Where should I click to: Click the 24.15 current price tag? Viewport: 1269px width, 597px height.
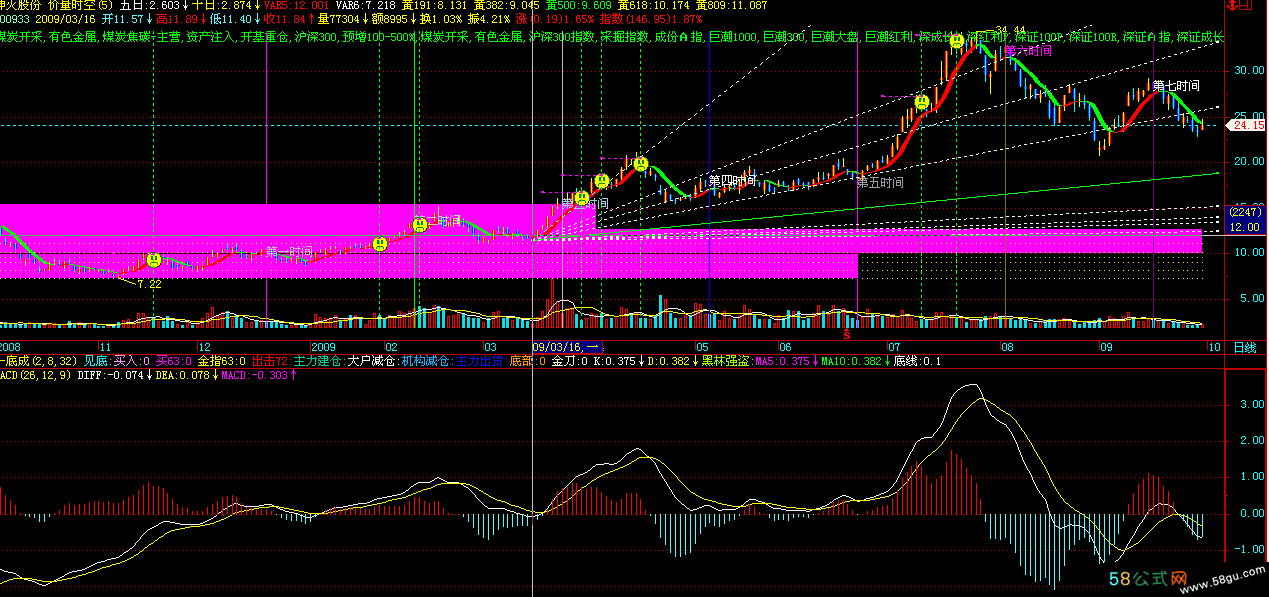(1247, 125)
